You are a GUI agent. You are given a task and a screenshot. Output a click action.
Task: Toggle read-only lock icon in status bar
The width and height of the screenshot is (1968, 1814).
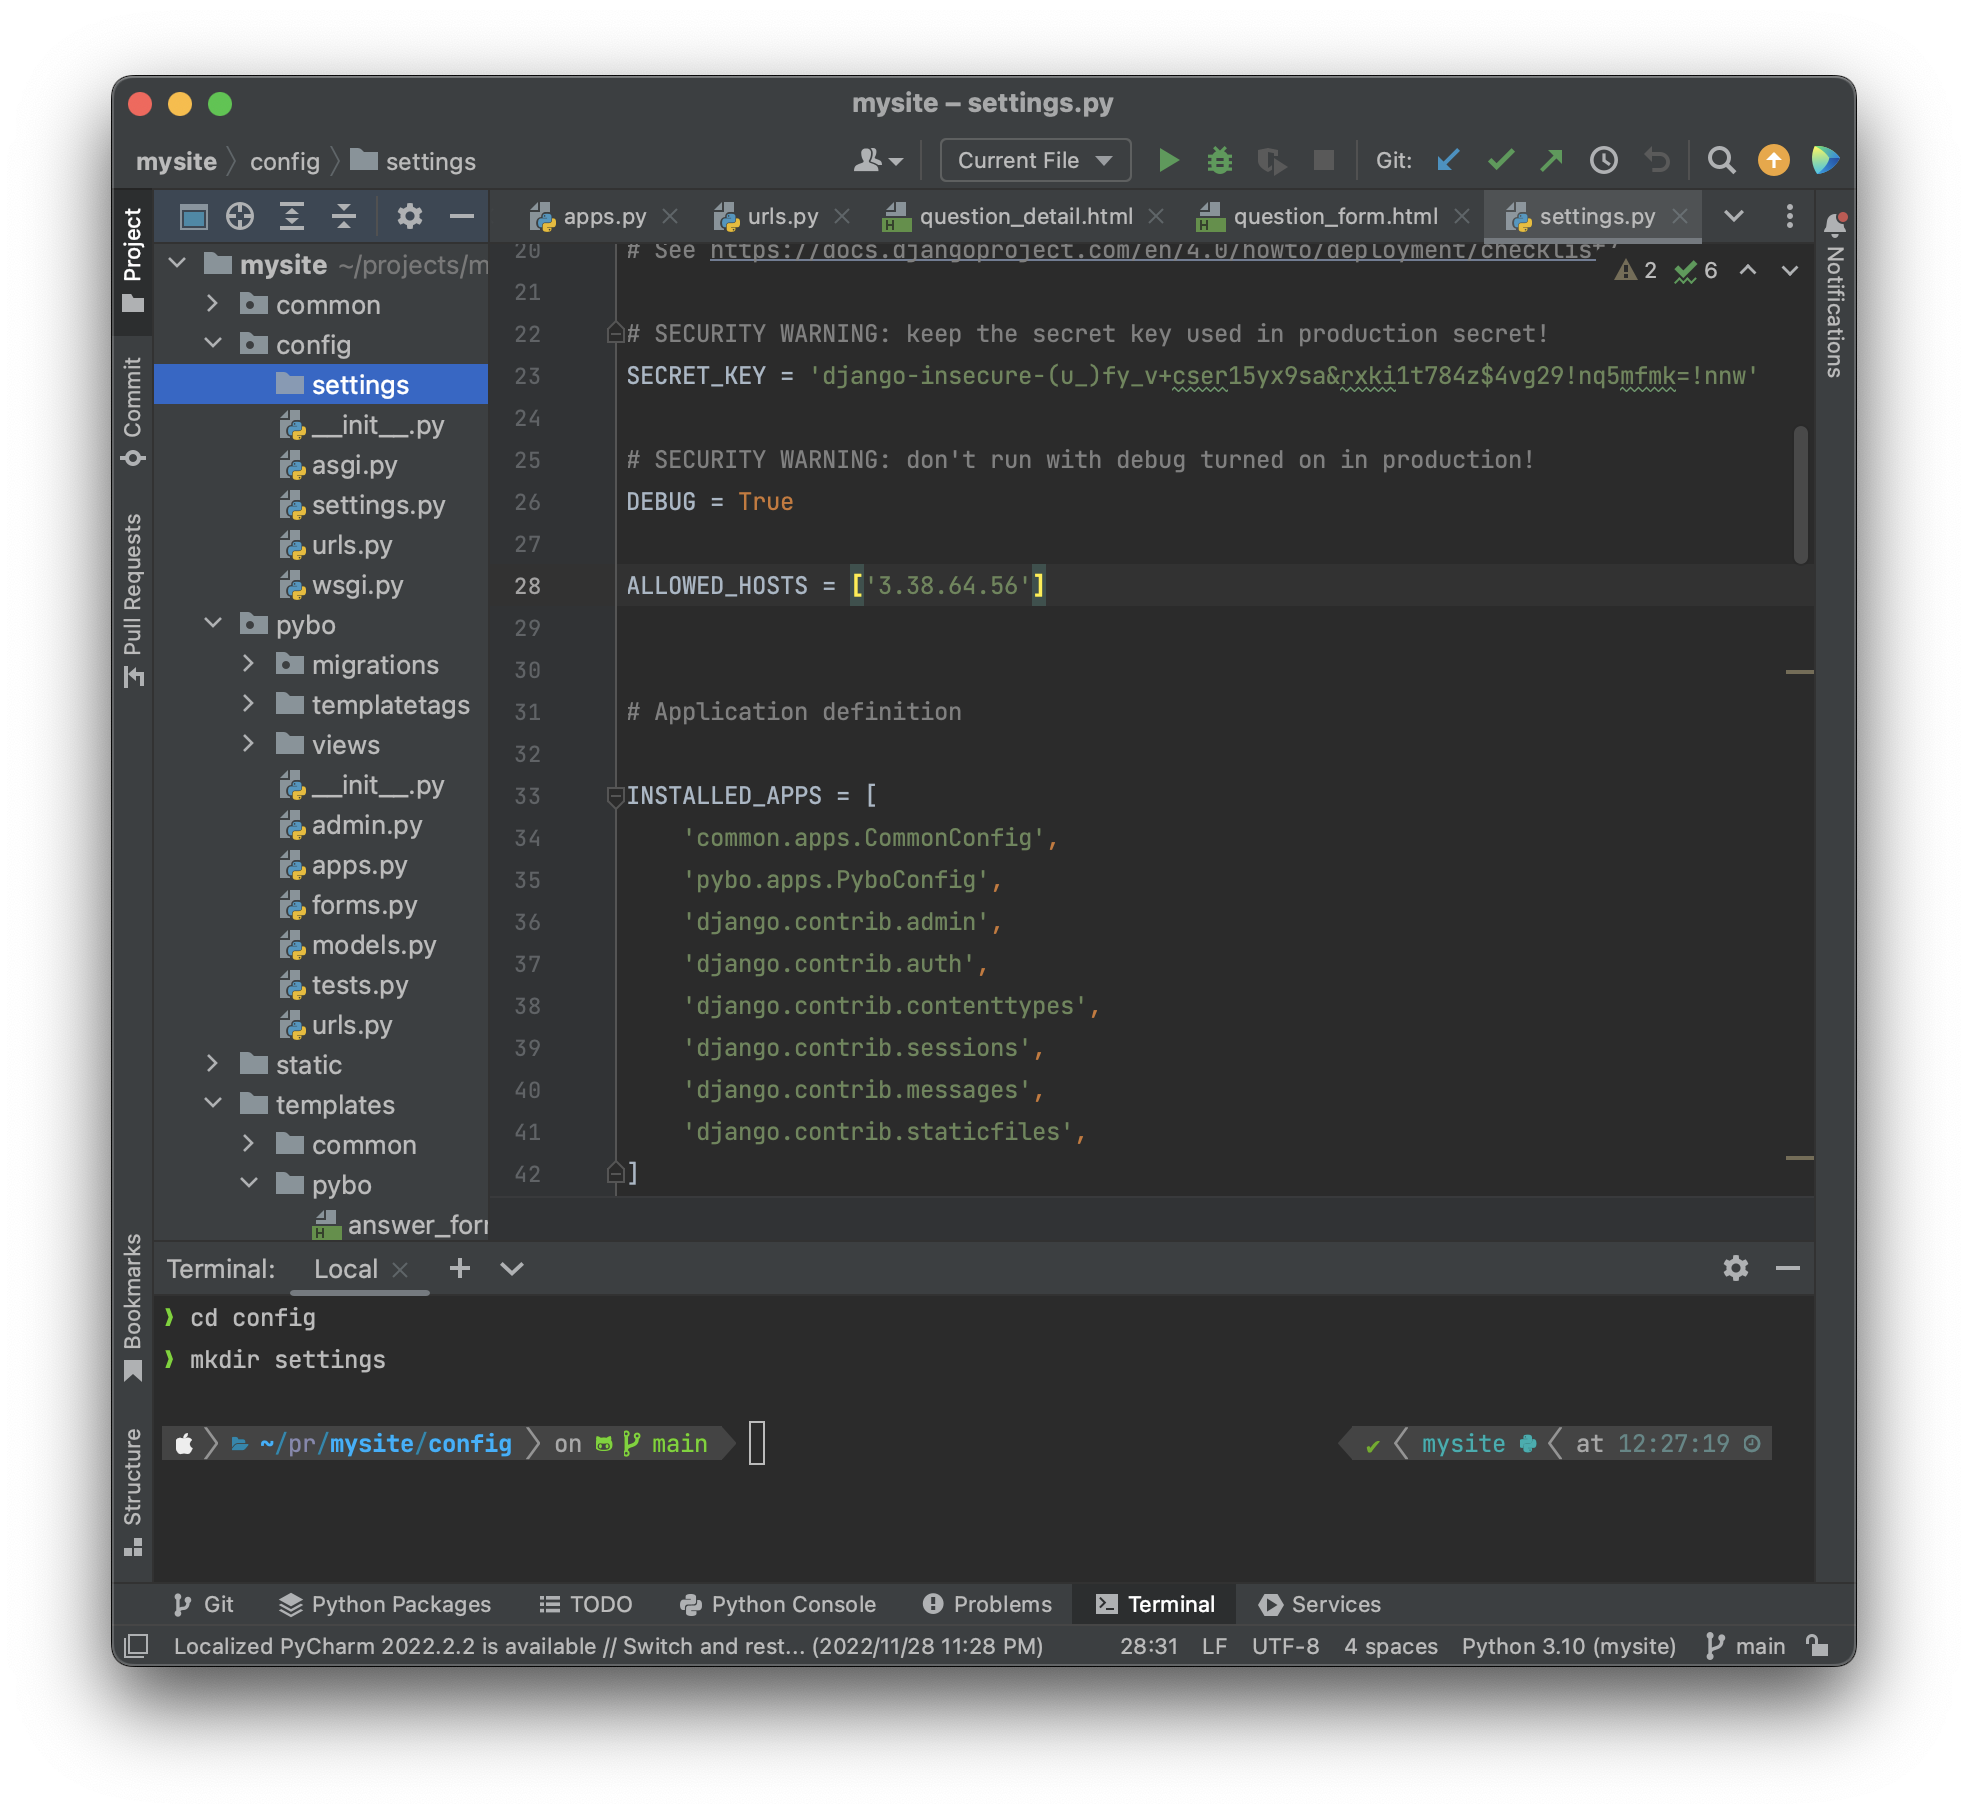click(x=1817, y=1645)
